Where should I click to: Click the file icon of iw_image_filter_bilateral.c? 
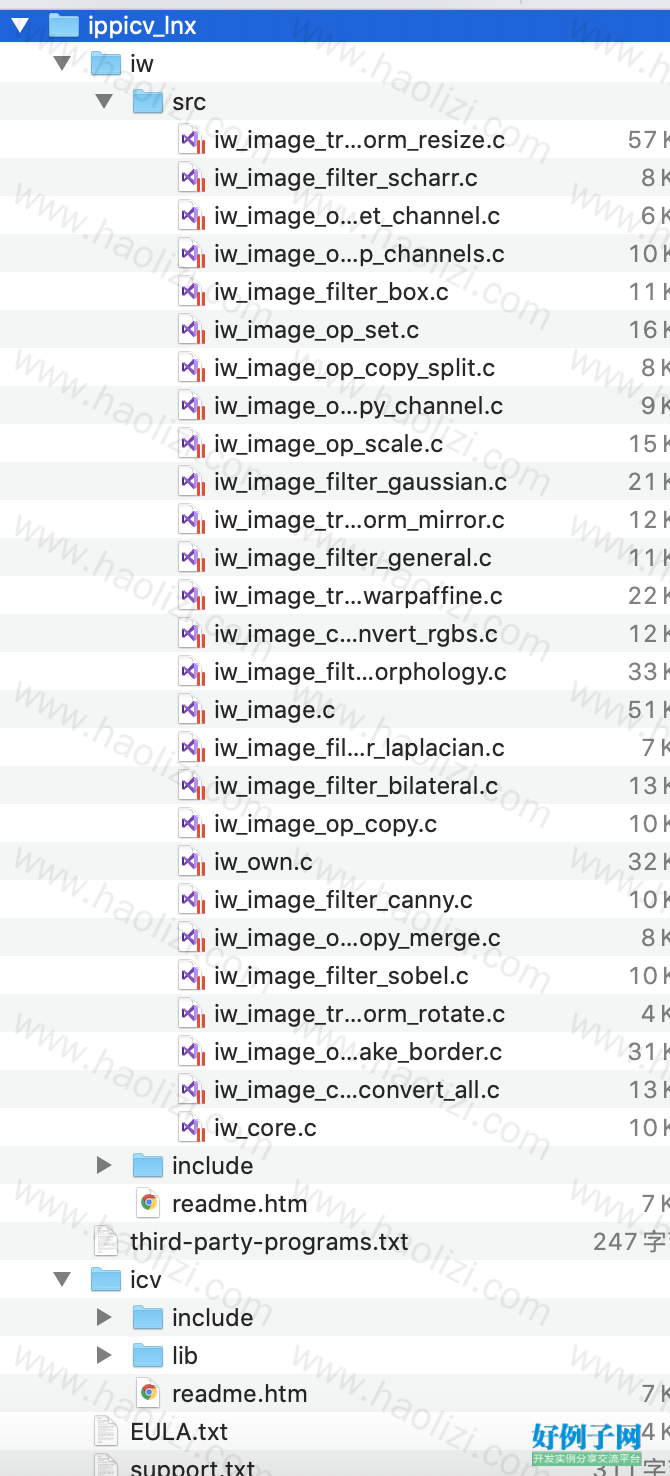pos(192,786)
